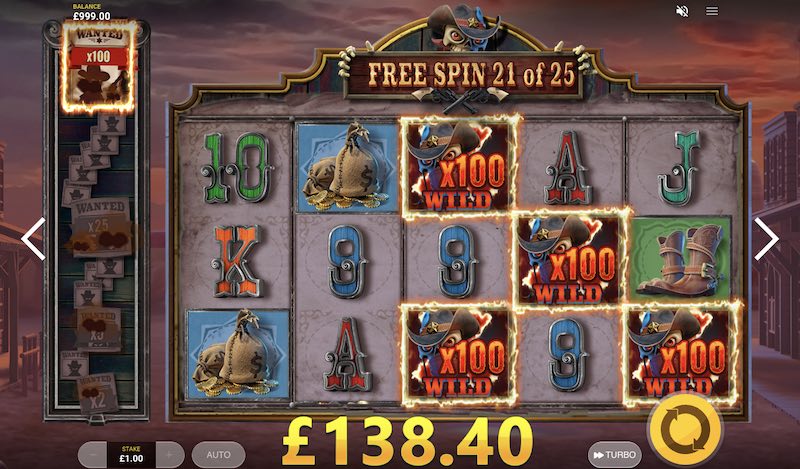Click the orange K symbol

[236, 260]
